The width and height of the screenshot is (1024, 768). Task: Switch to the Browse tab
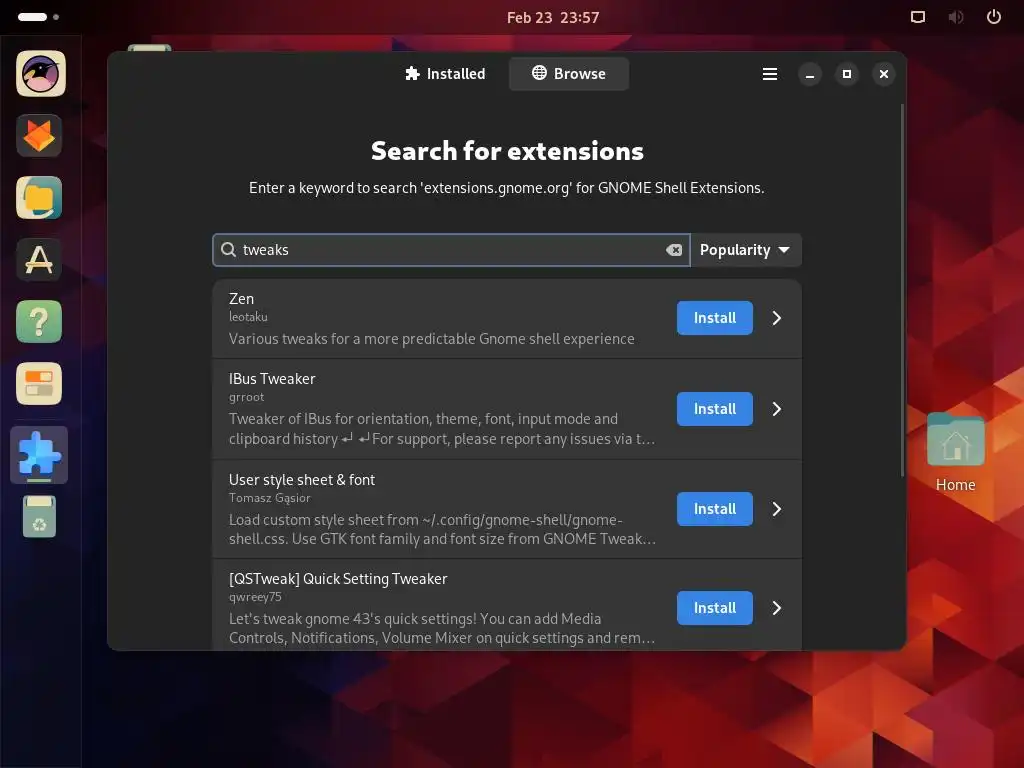[569, 74]
